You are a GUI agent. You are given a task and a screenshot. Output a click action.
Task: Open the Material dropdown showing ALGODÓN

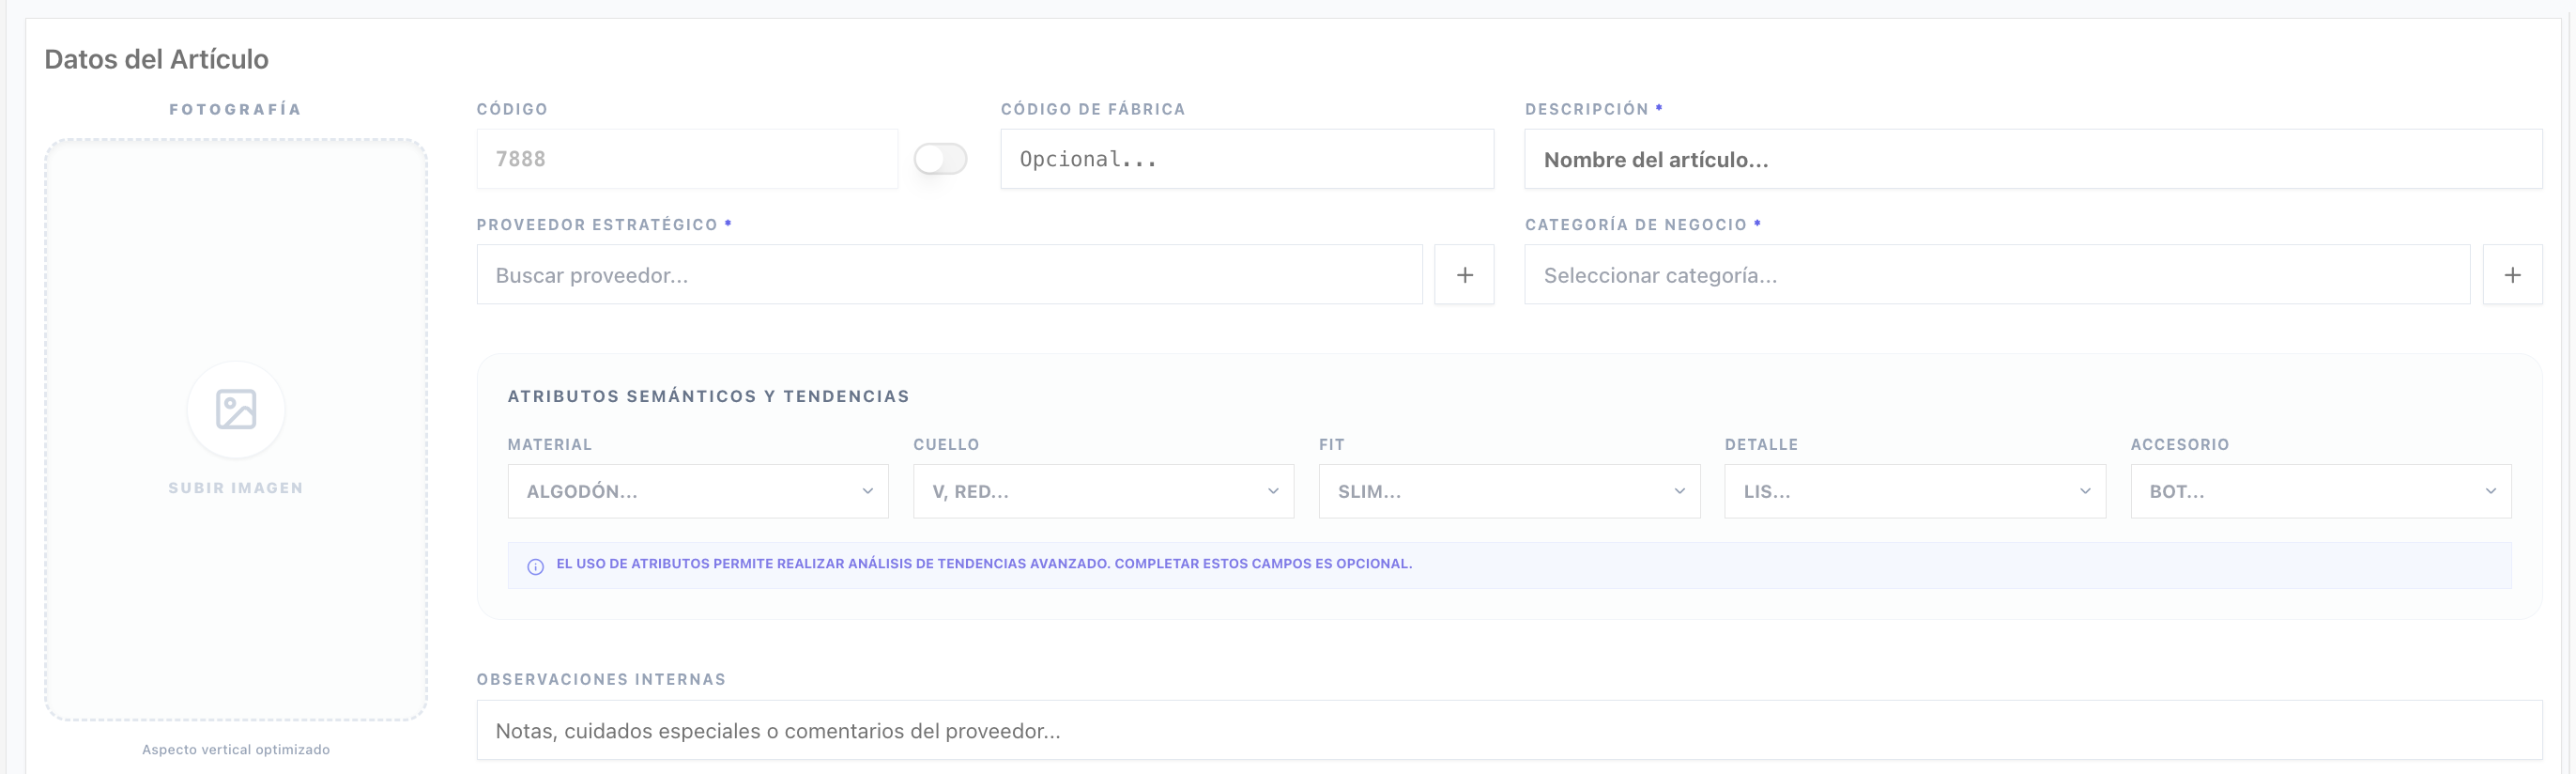[698, 491]
